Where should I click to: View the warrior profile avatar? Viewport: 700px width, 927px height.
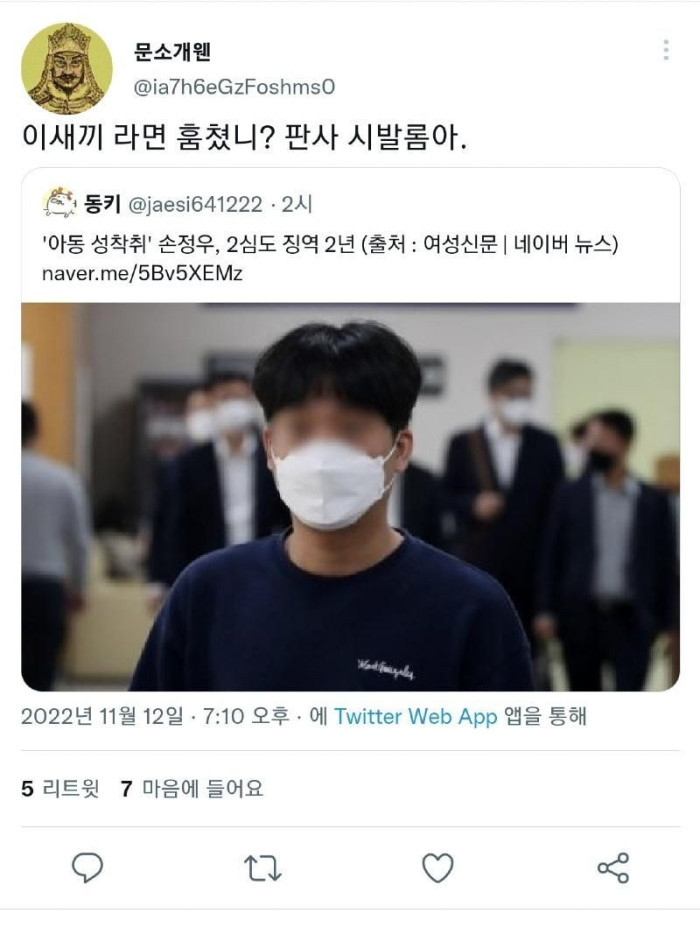coord(67,68)
